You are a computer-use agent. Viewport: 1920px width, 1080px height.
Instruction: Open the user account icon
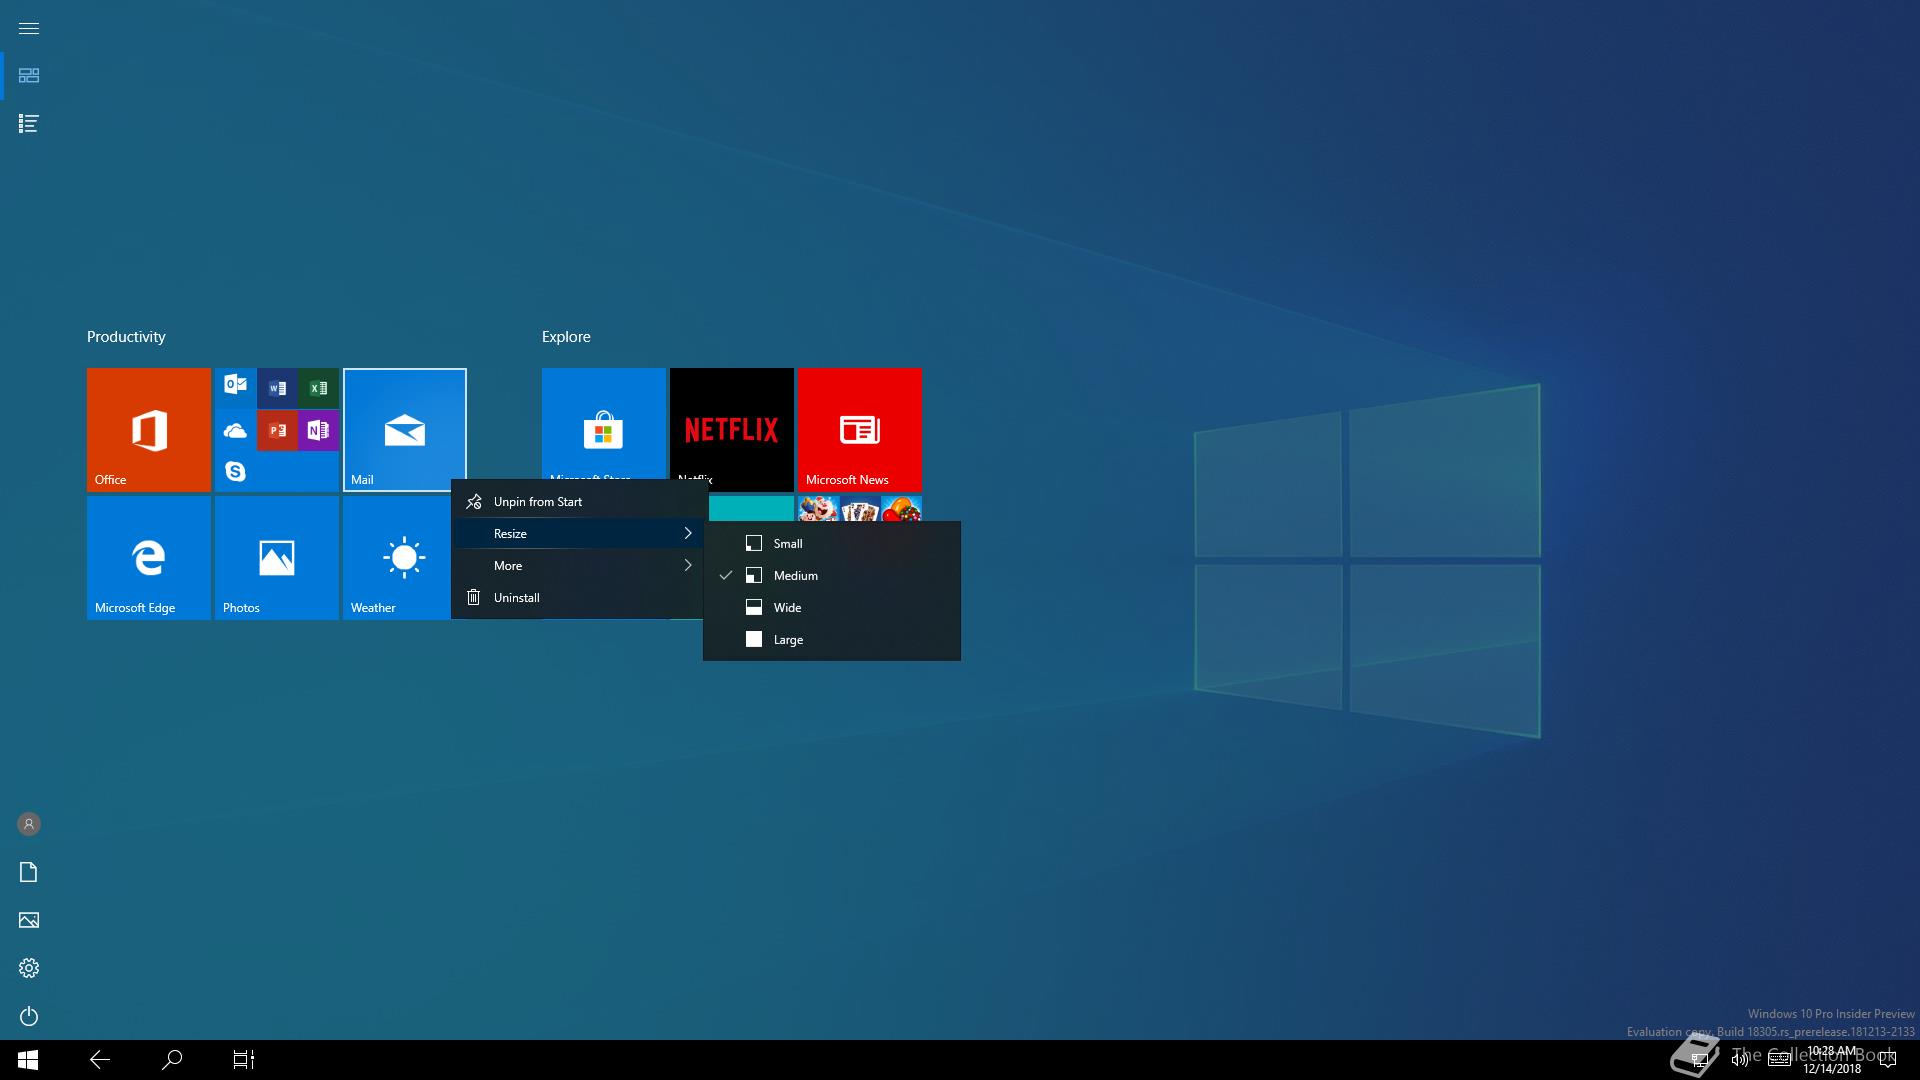[x=29, y=824]
